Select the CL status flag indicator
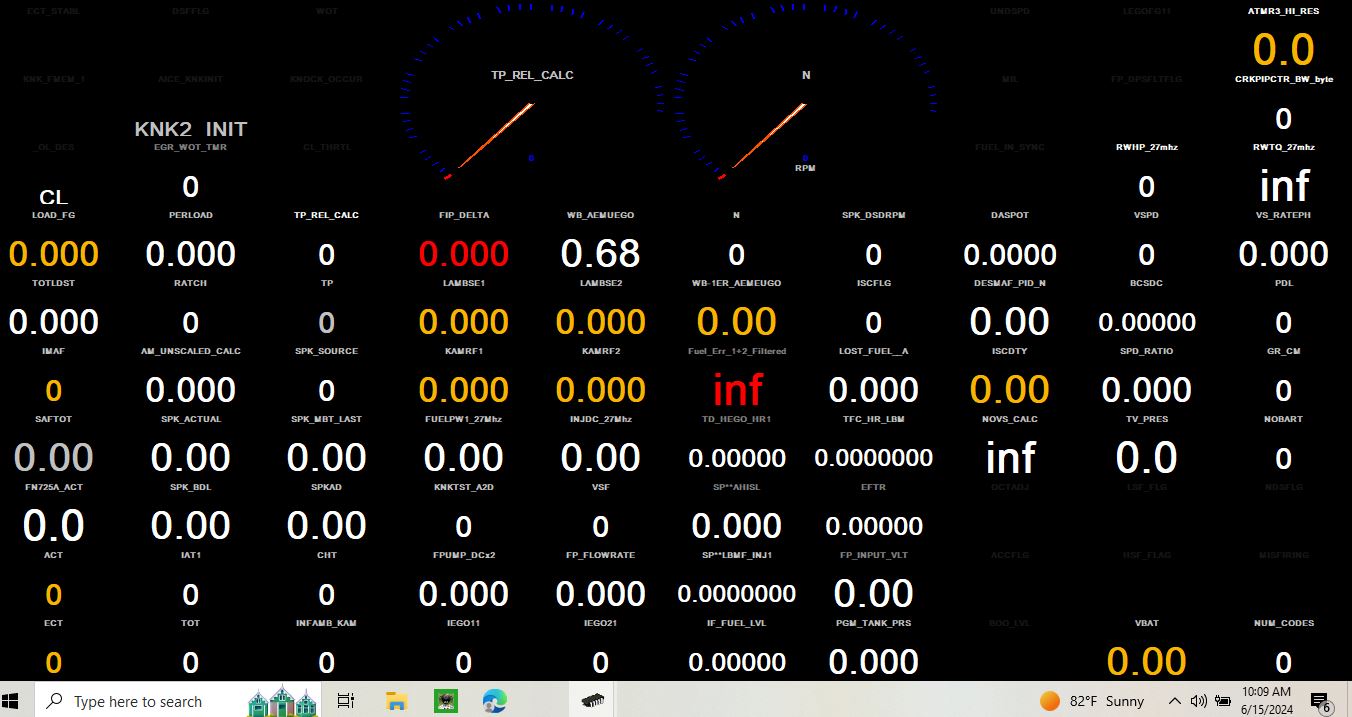1352x717 pixels. 54,197
